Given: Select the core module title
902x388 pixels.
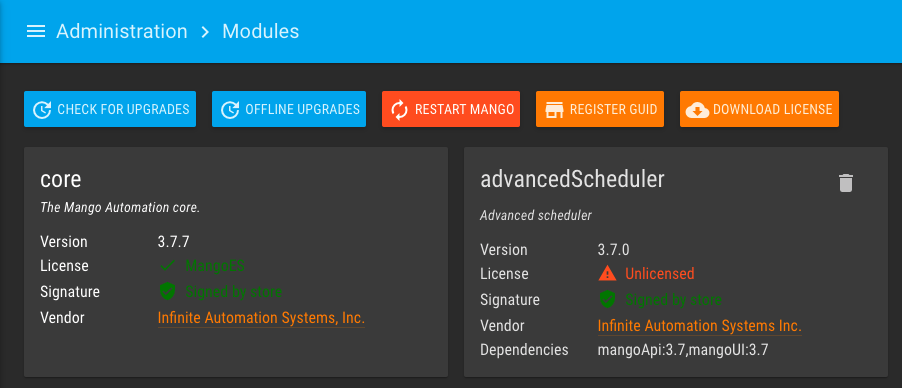Looking at the screenshot, I should 61,180.
